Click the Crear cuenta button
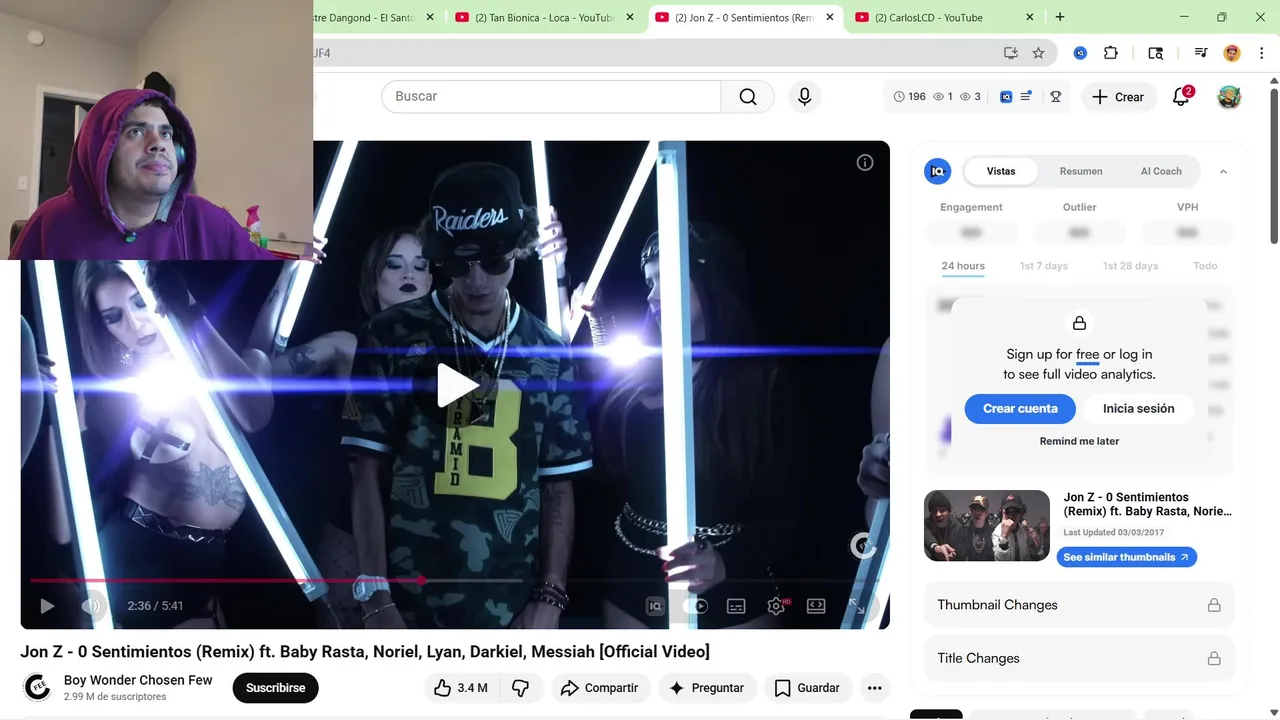Screen dimensions: 1280x720 tap(1020, 408)
